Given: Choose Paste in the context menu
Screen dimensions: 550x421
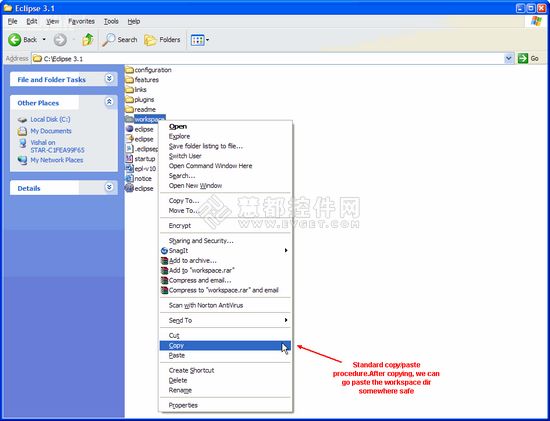Looking at the screenshot, I should pyautogui.click(x=225, y=355).
